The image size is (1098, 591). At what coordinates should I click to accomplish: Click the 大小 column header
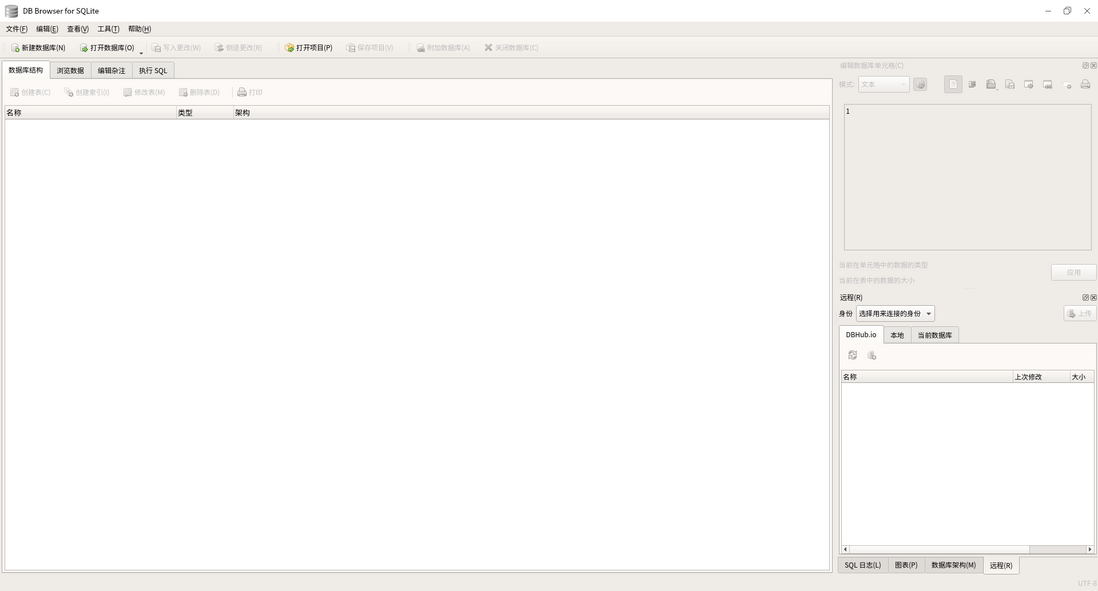(1081, 377)
